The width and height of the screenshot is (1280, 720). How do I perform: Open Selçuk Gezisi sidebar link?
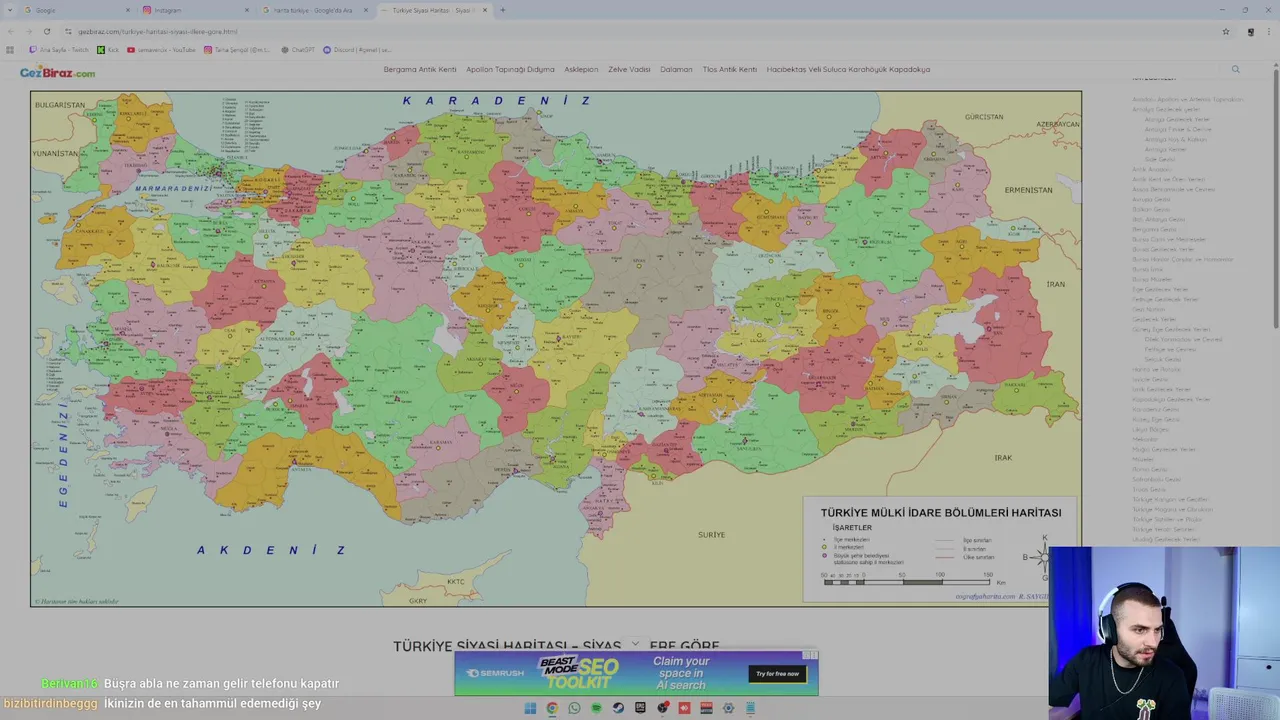(1162, 359)
